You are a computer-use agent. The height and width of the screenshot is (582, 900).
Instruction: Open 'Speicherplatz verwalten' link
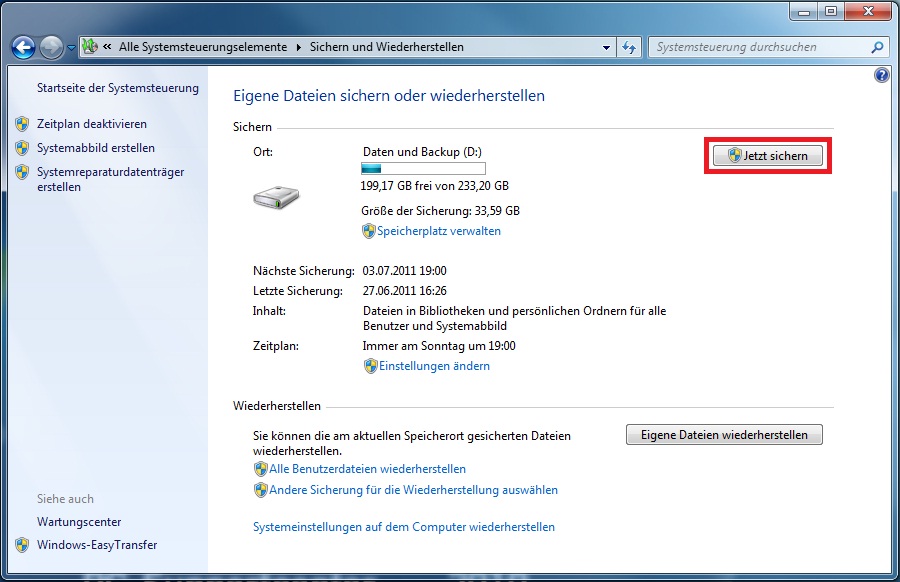(439, 231)
